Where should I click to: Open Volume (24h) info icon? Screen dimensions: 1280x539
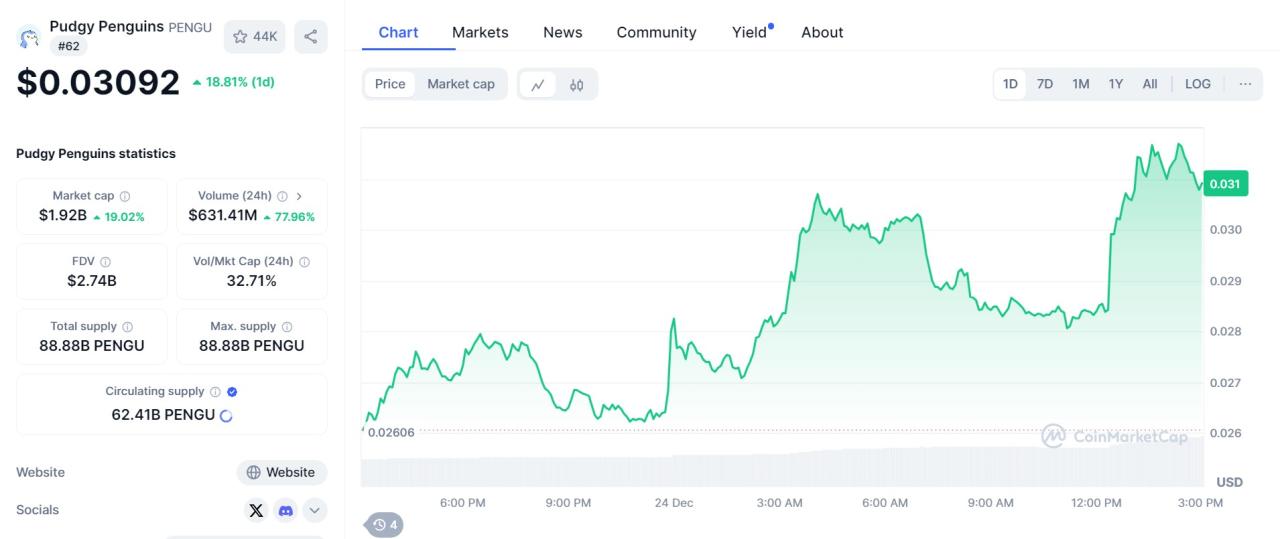click(x=282, y=197)
